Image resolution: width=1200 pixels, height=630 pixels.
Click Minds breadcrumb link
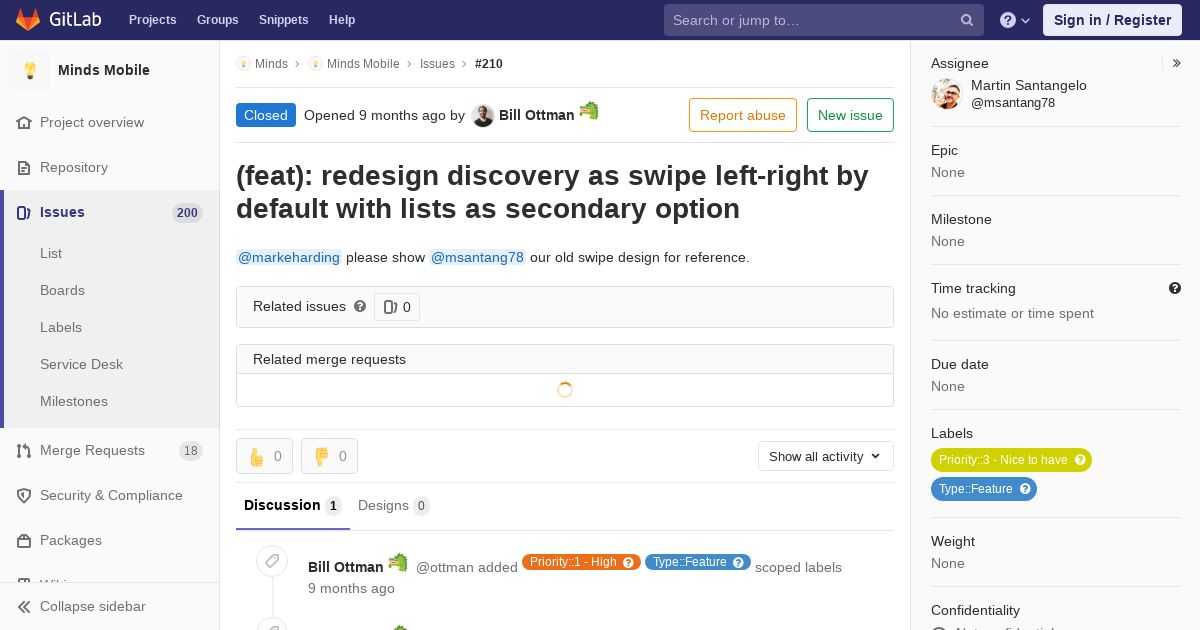coord(271,63)
